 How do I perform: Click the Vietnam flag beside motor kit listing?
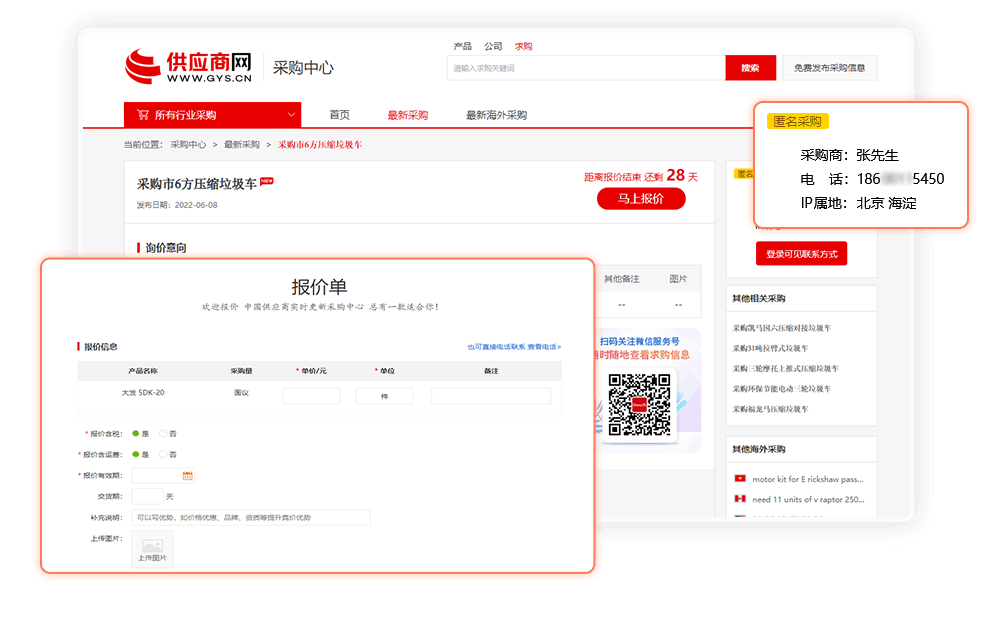[740, 479]
